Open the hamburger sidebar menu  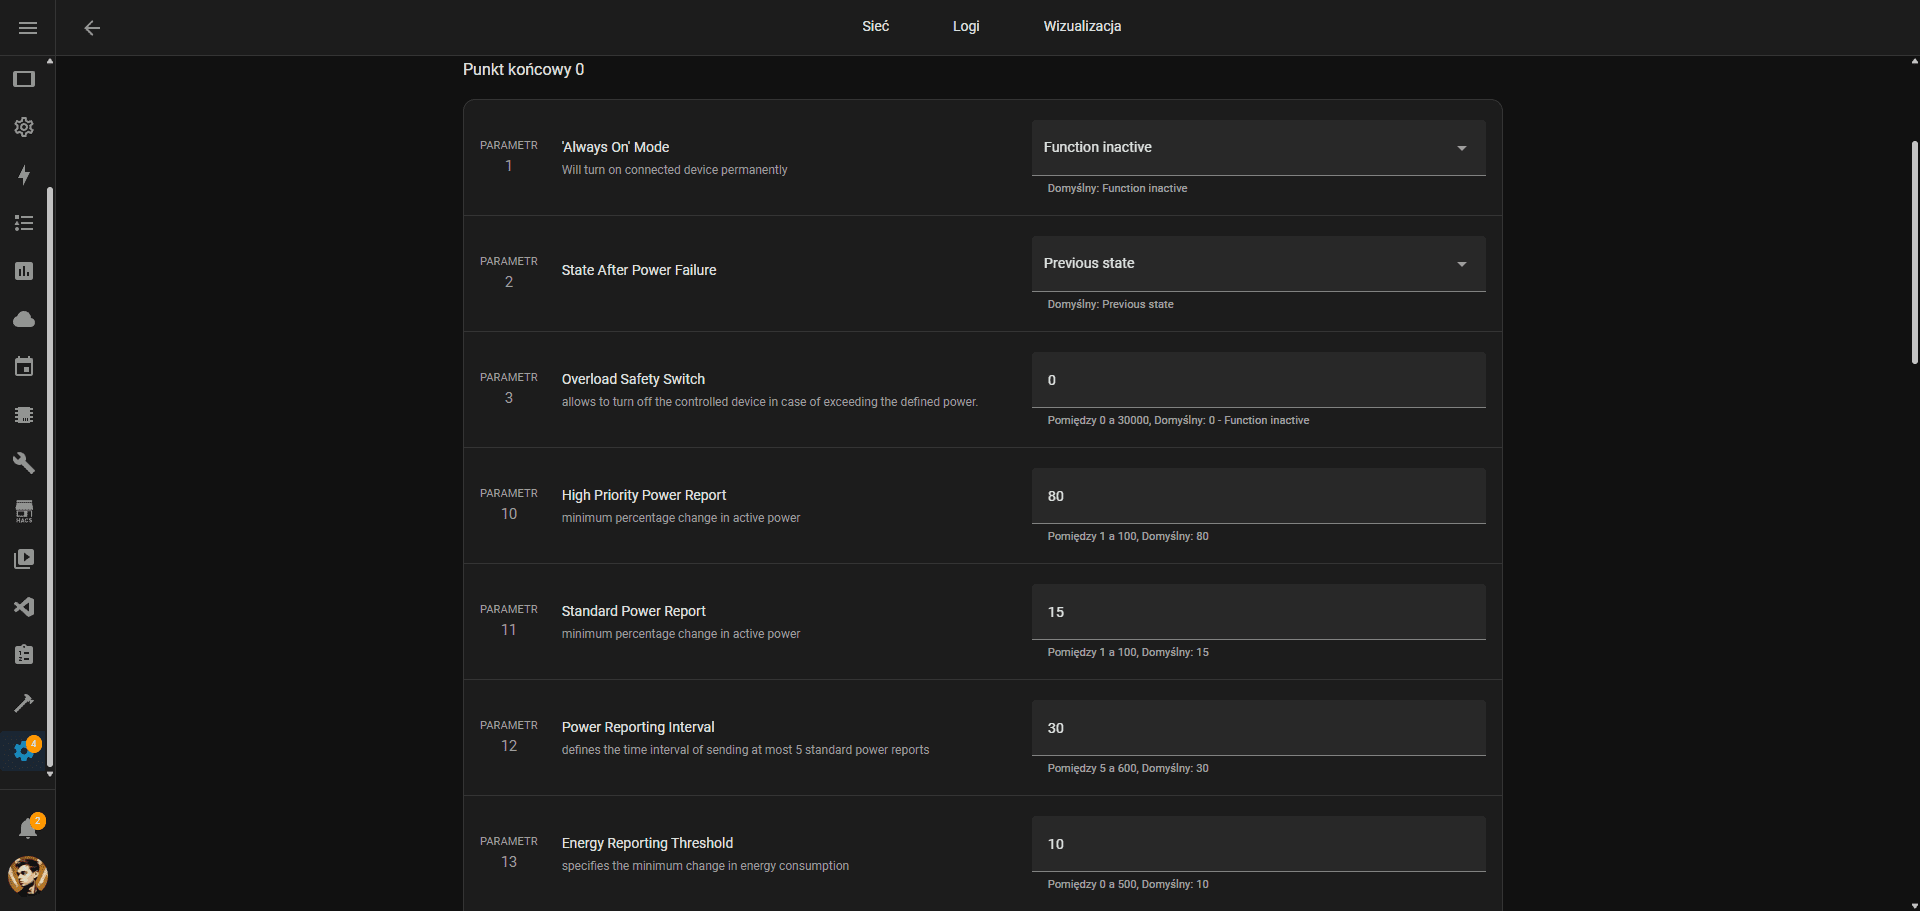click(27, 28)
